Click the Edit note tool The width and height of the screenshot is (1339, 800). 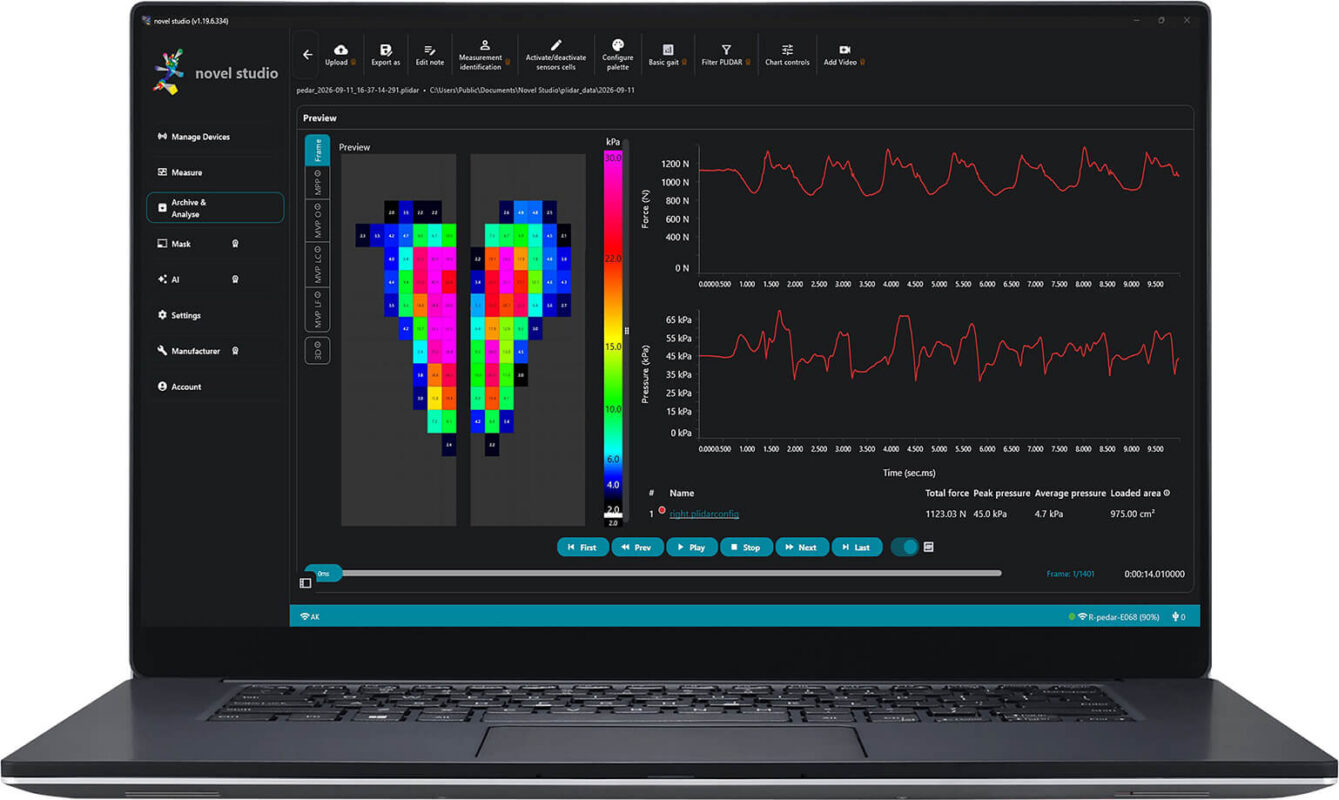pos(430,55)
